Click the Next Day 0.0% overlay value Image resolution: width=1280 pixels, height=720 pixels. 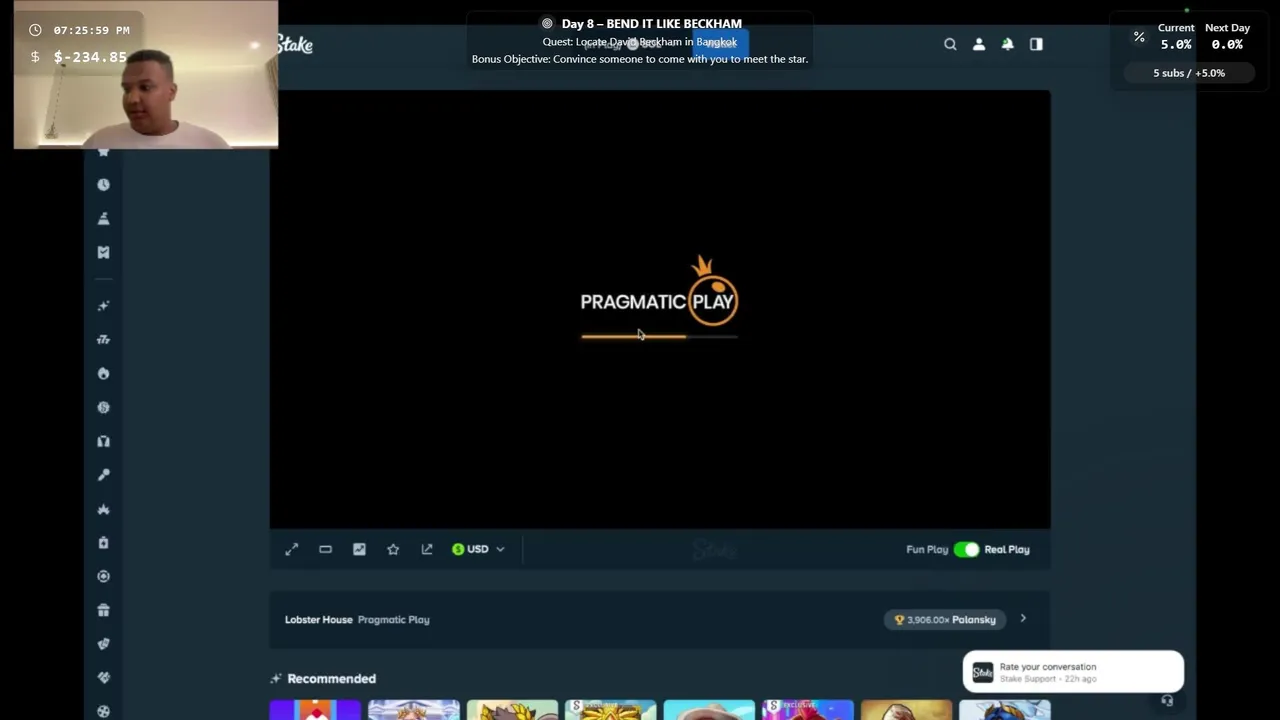coord(1227,45)
